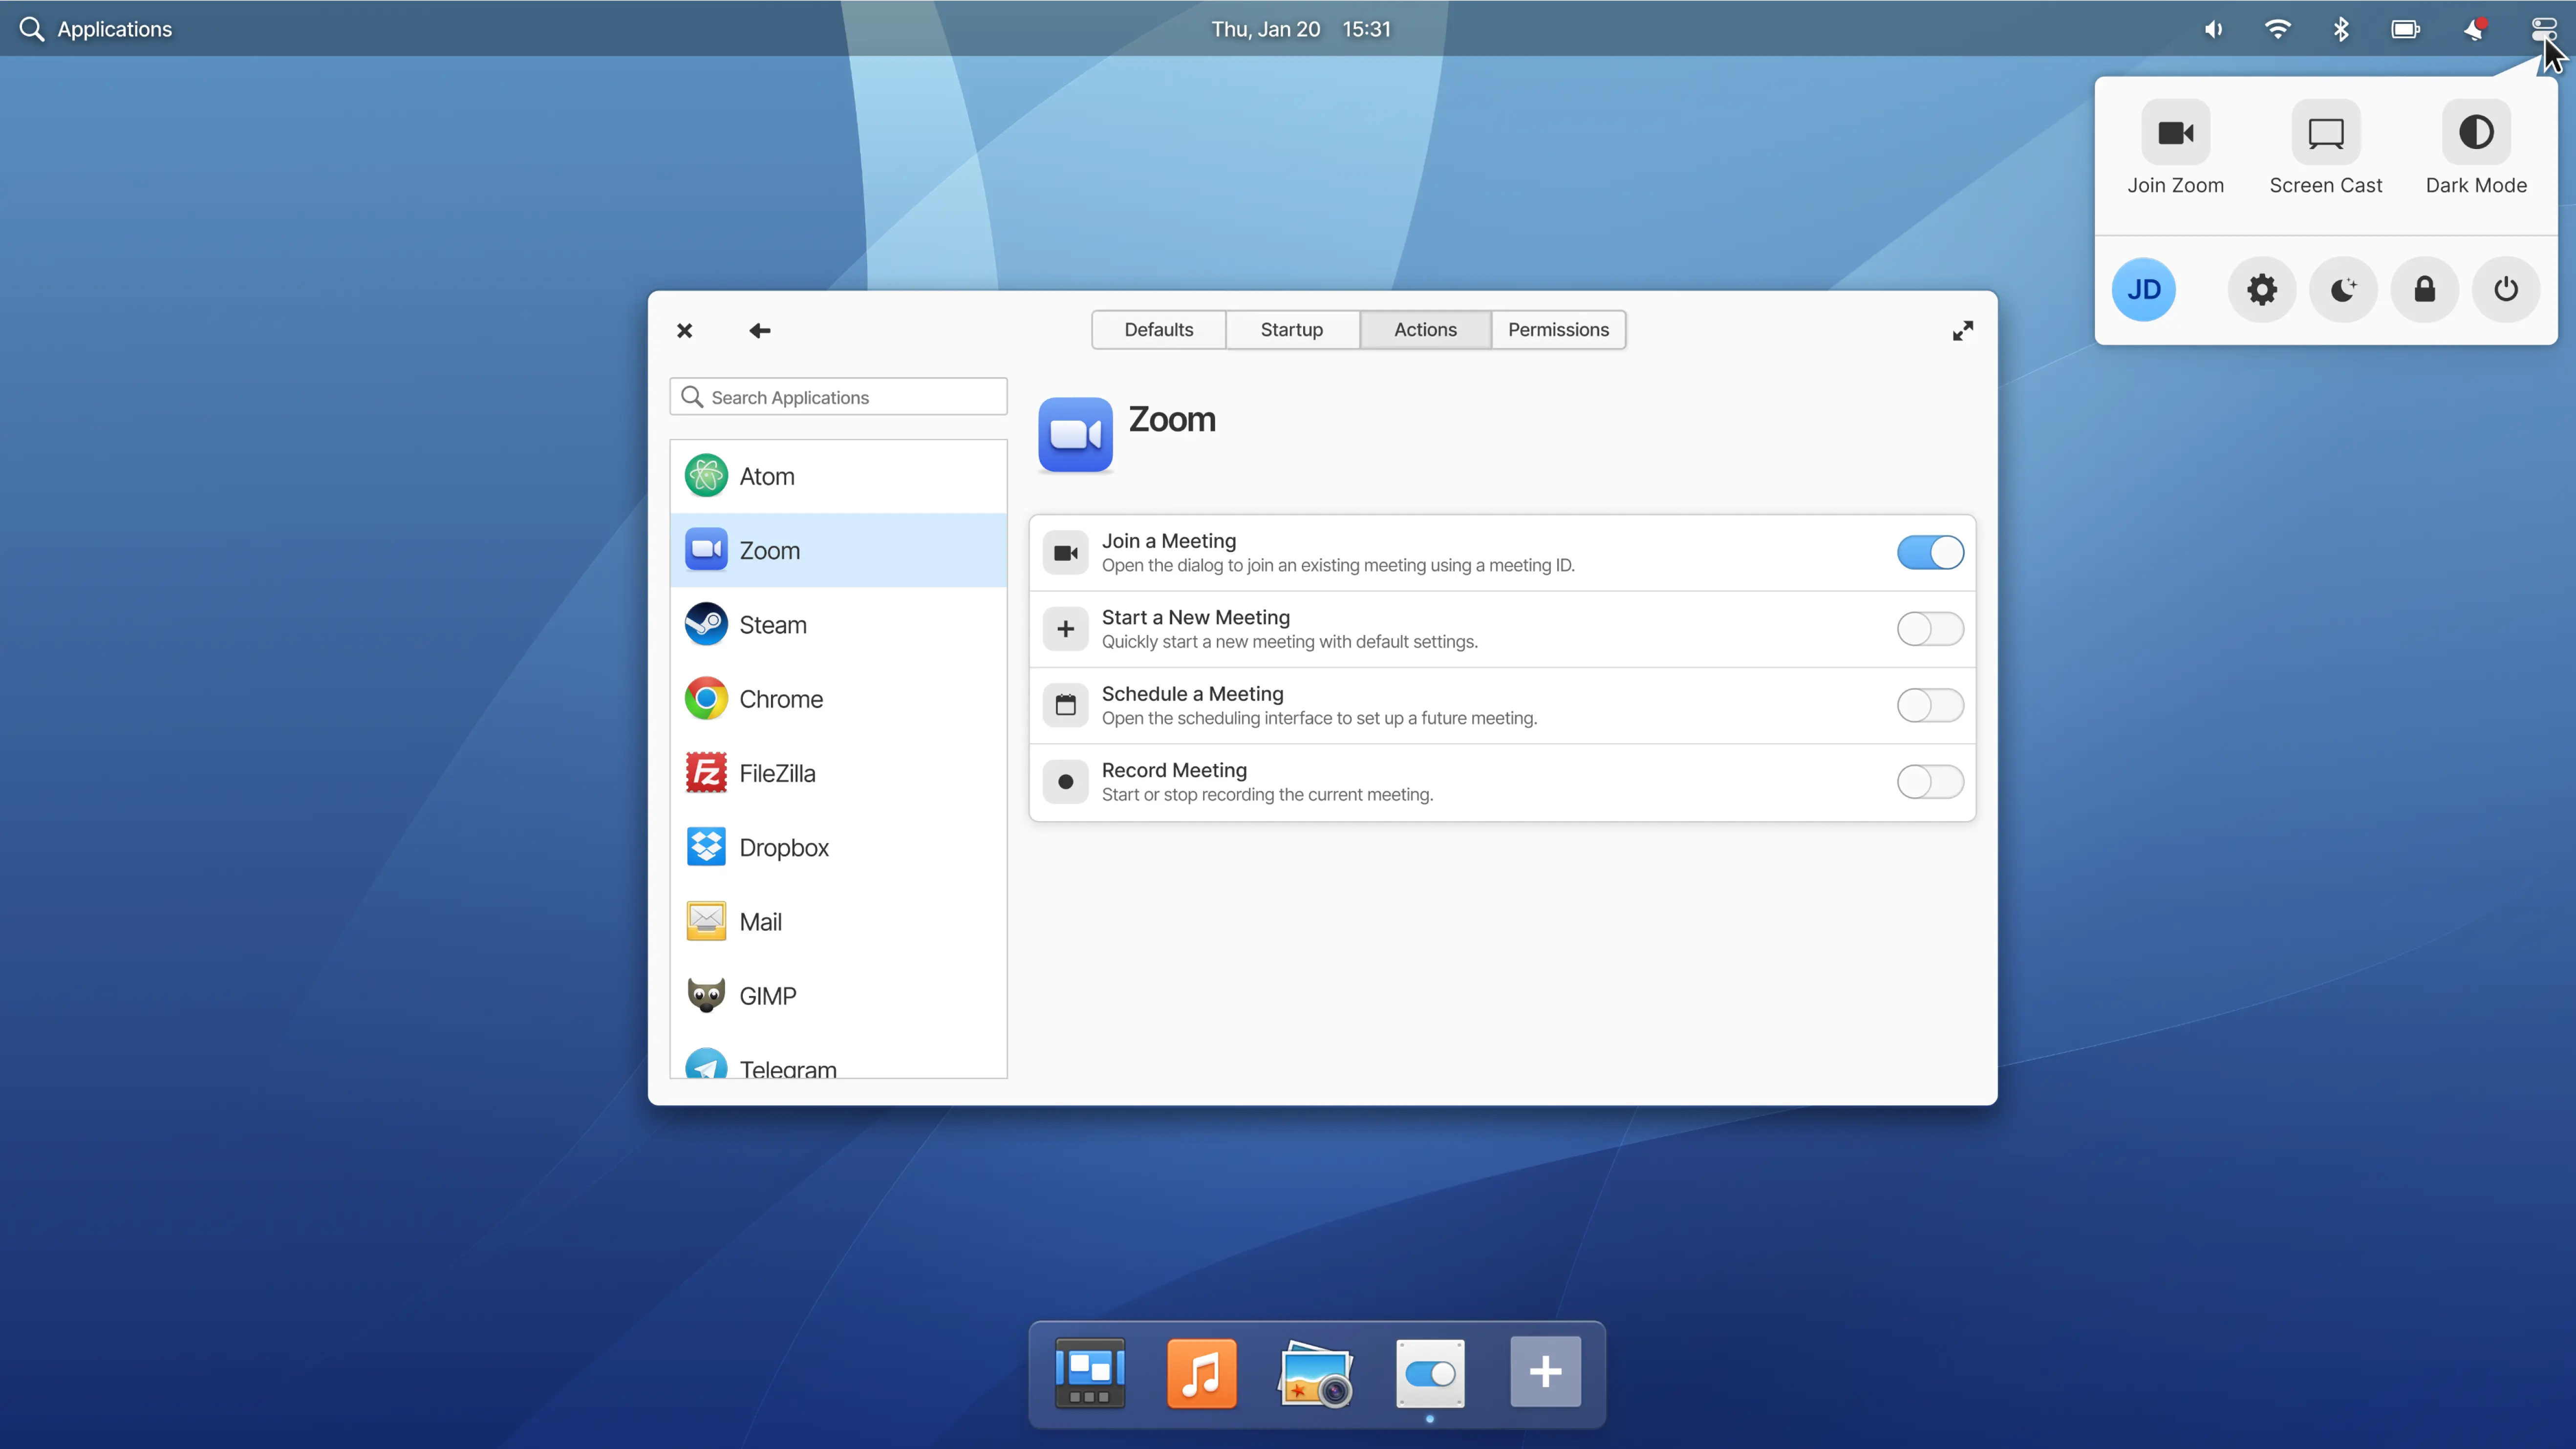The width and height of the screenshot is (2576, 1449).
Task: Click the Search Applications field
Action: 838,397
